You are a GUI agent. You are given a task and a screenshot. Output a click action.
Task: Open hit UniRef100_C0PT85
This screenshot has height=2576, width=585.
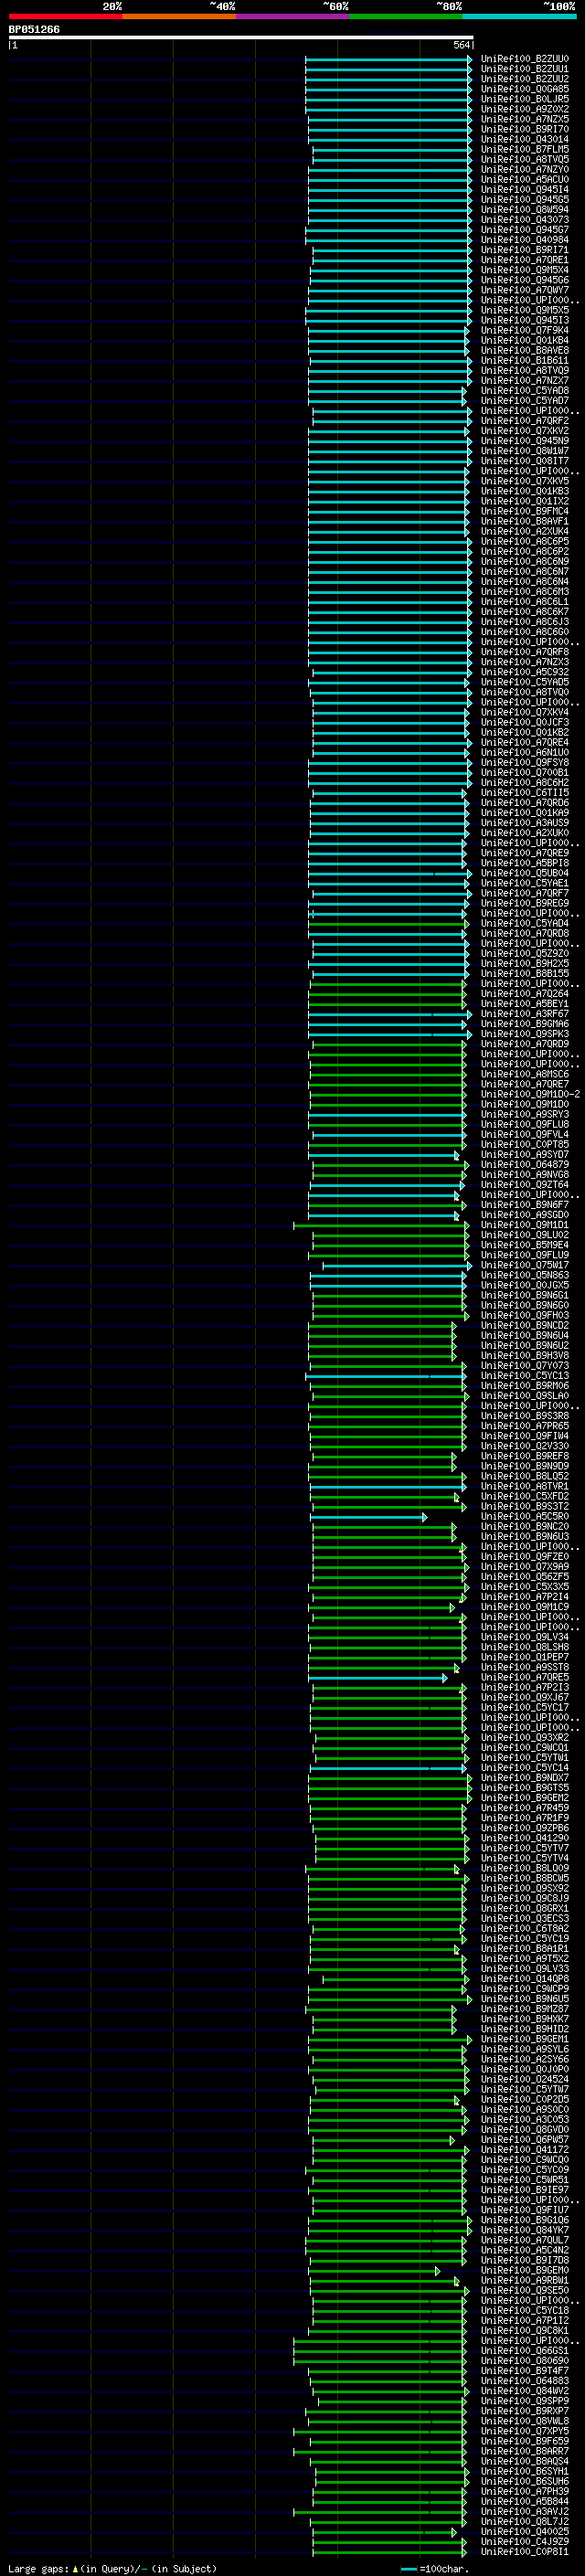pos(524,1145)
